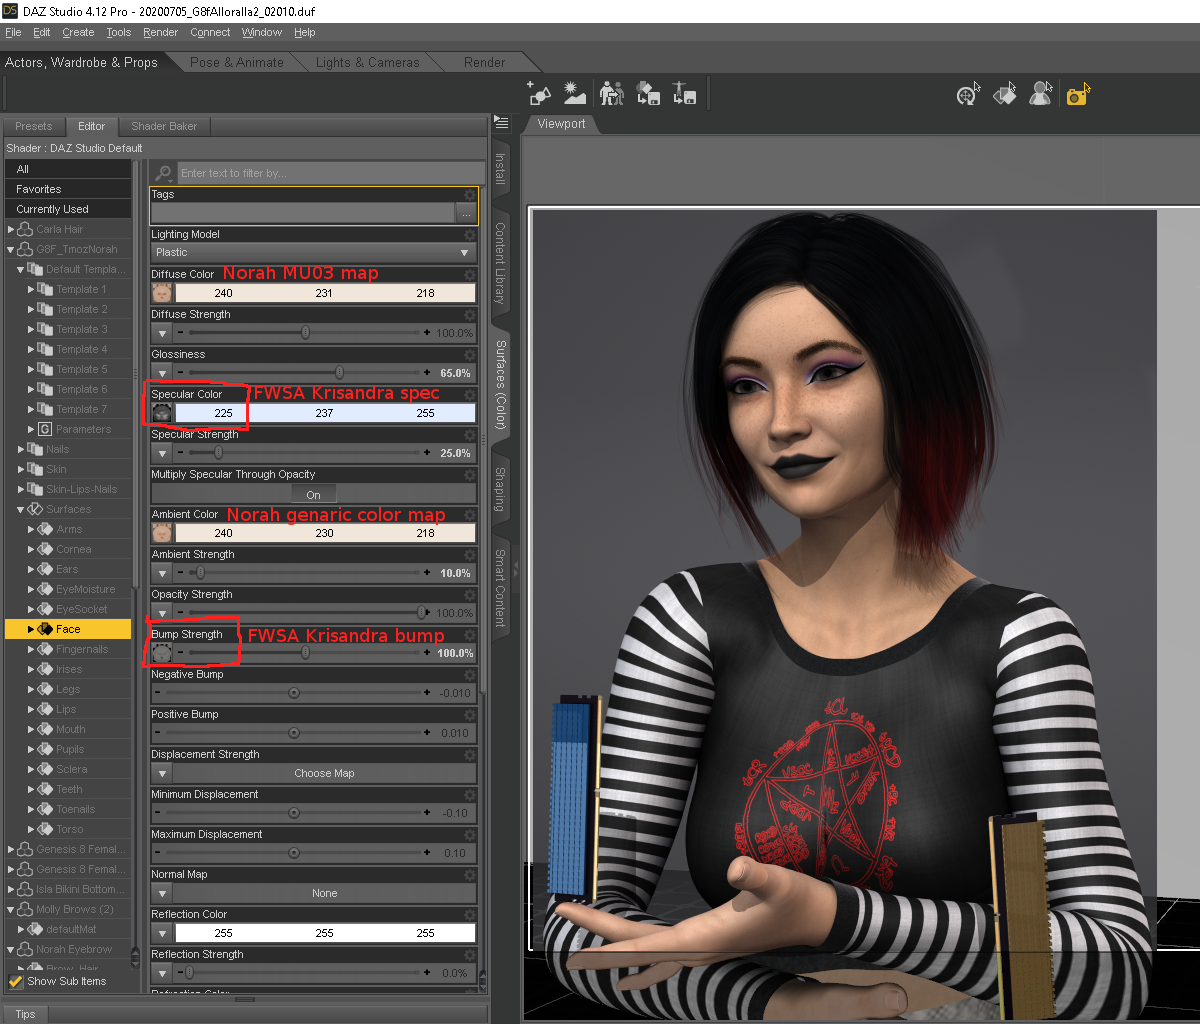The height and width of the screenshot is (1024, 1200).
Task: Open the Displacement Strength gear settings
Action: [470, 754]
